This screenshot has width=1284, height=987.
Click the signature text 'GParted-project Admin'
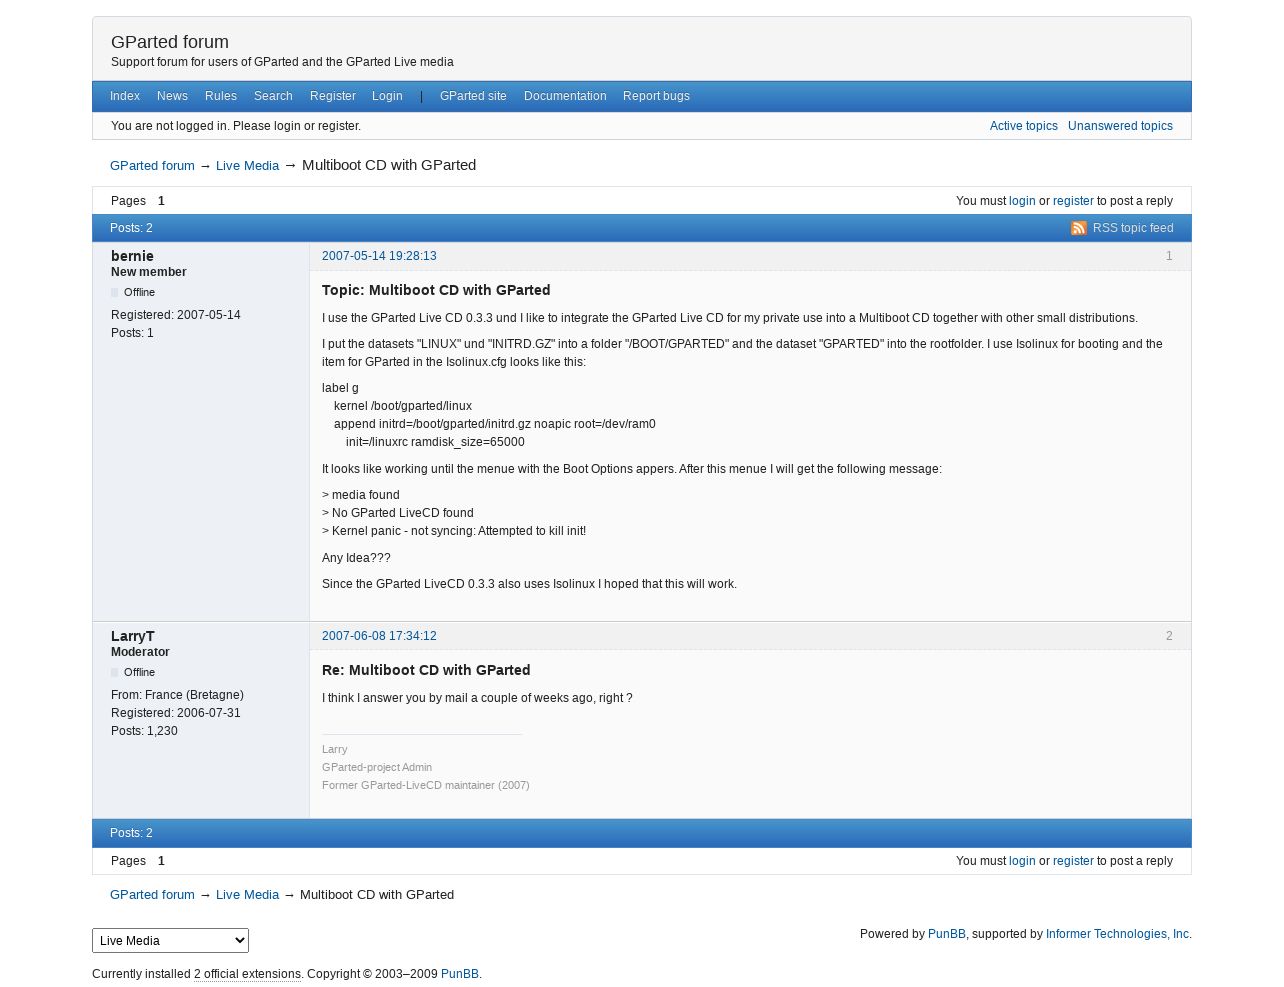click(x=377, y=767)
